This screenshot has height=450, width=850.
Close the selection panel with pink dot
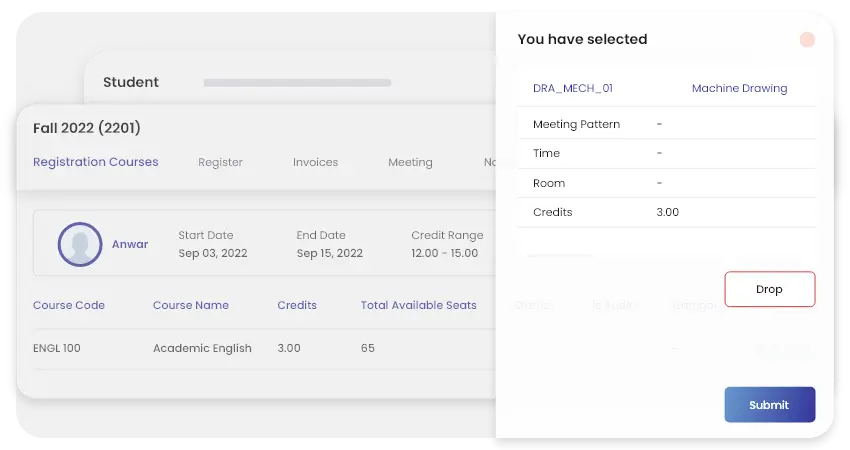tap(807, 40)
